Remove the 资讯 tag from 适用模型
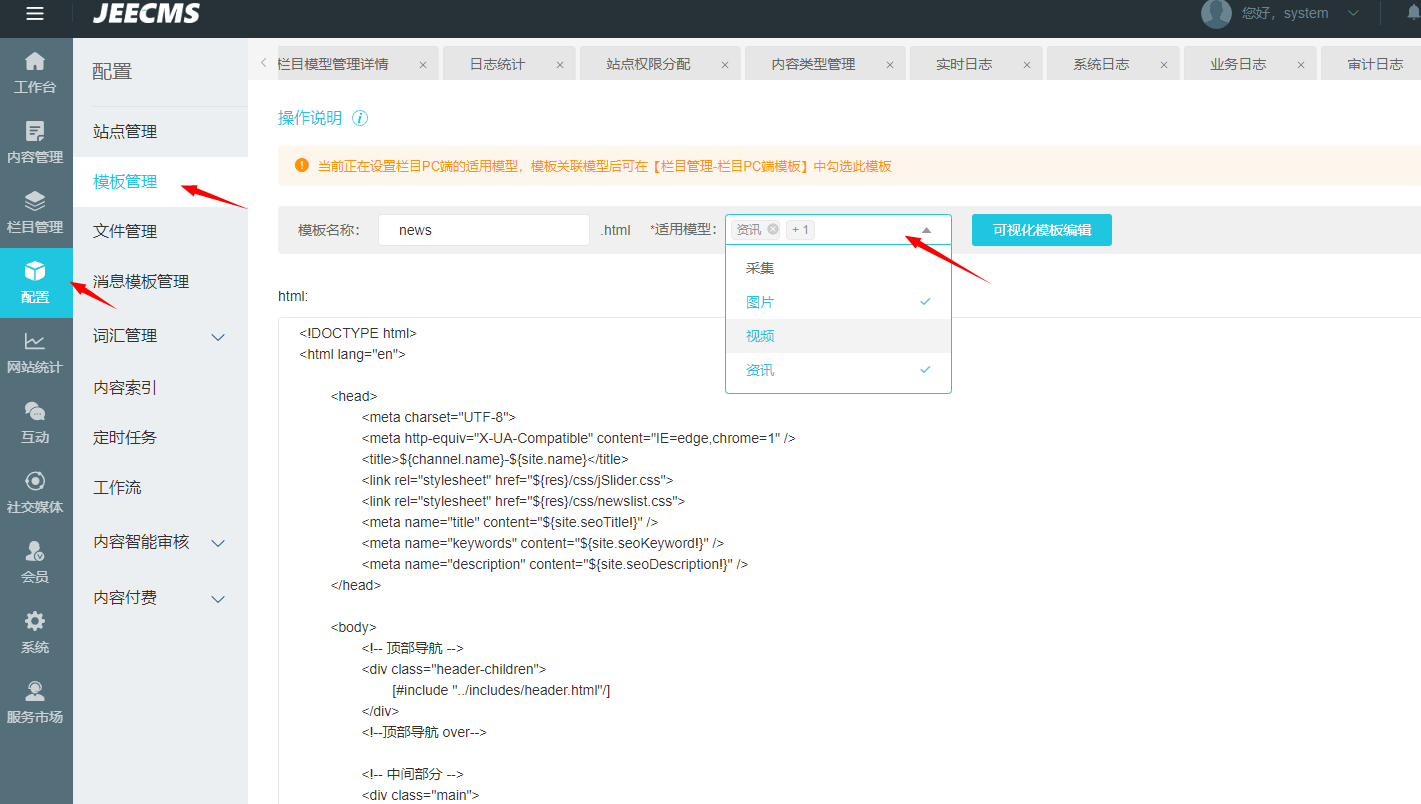The height and width of the screenshot is (804, 1421). pyautogui.click(x=773, y=230)
